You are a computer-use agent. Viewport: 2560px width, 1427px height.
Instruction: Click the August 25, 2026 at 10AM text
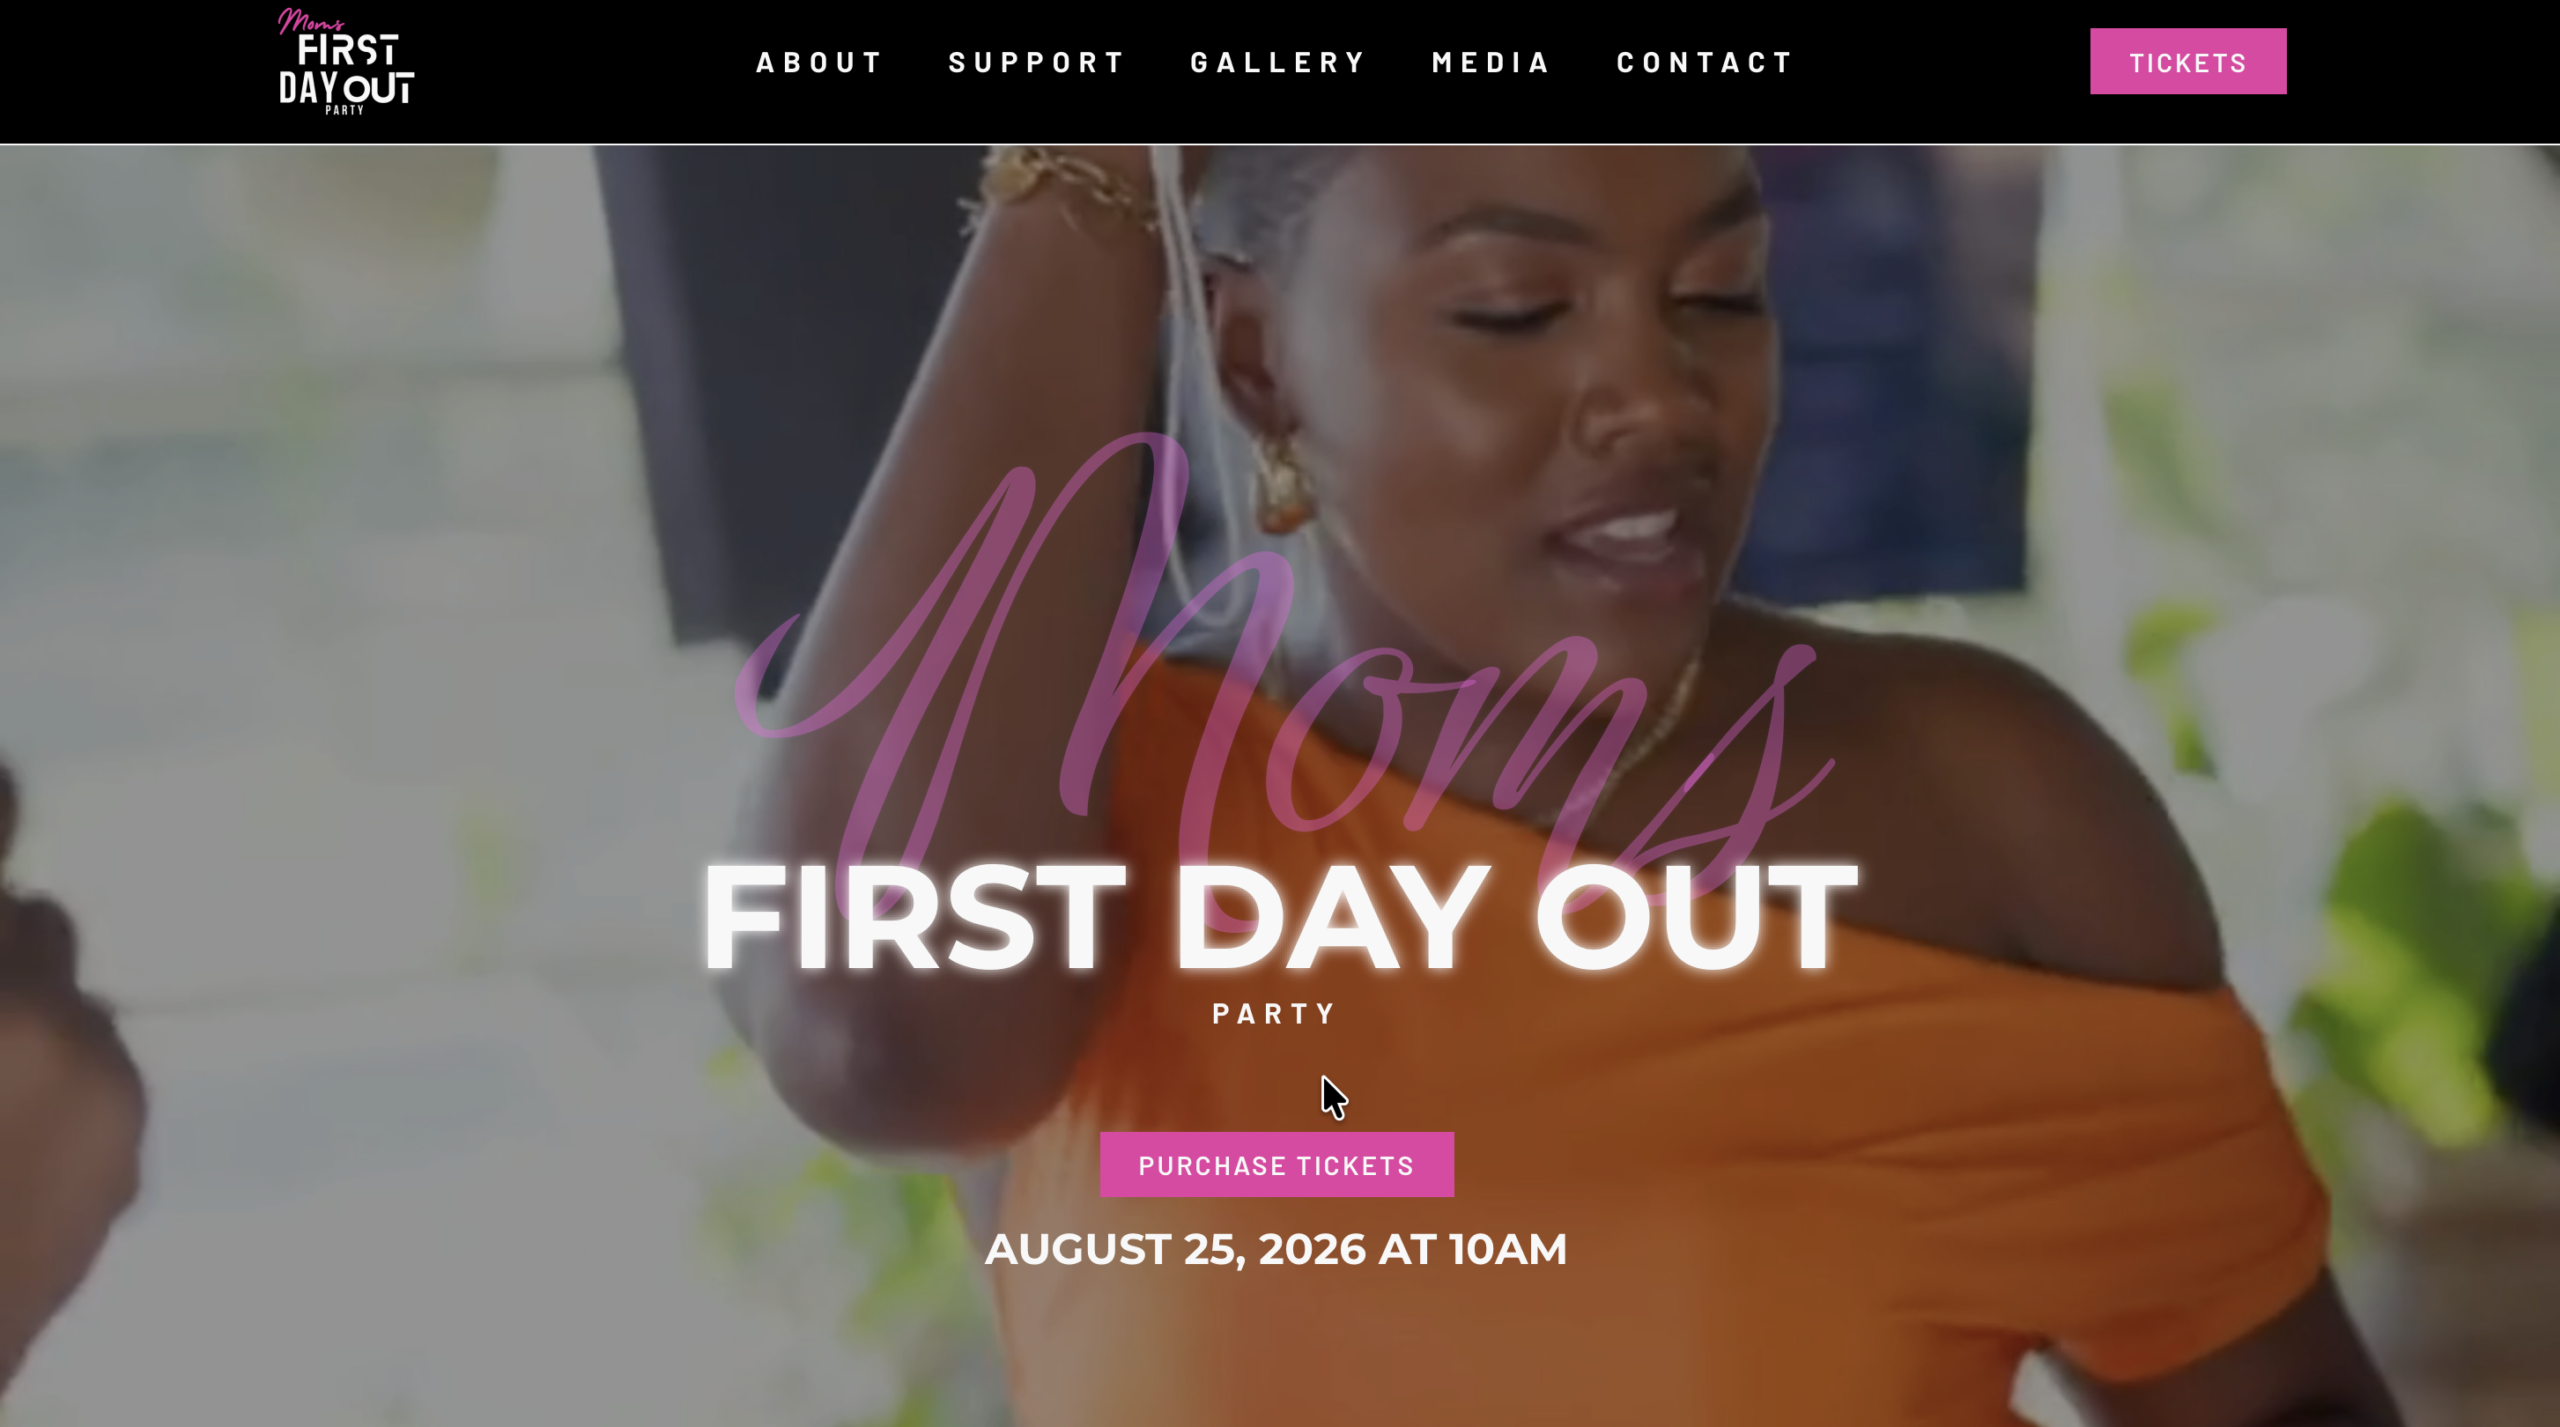(1276, 1249)
